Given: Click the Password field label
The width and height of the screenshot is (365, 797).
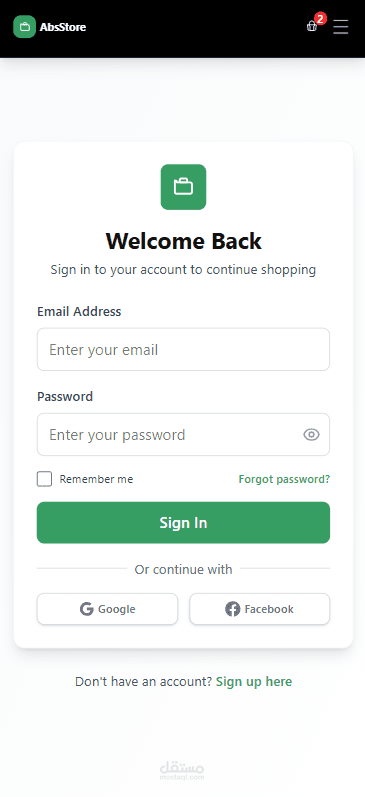Looking at the screenshot, I should (65, 396).
